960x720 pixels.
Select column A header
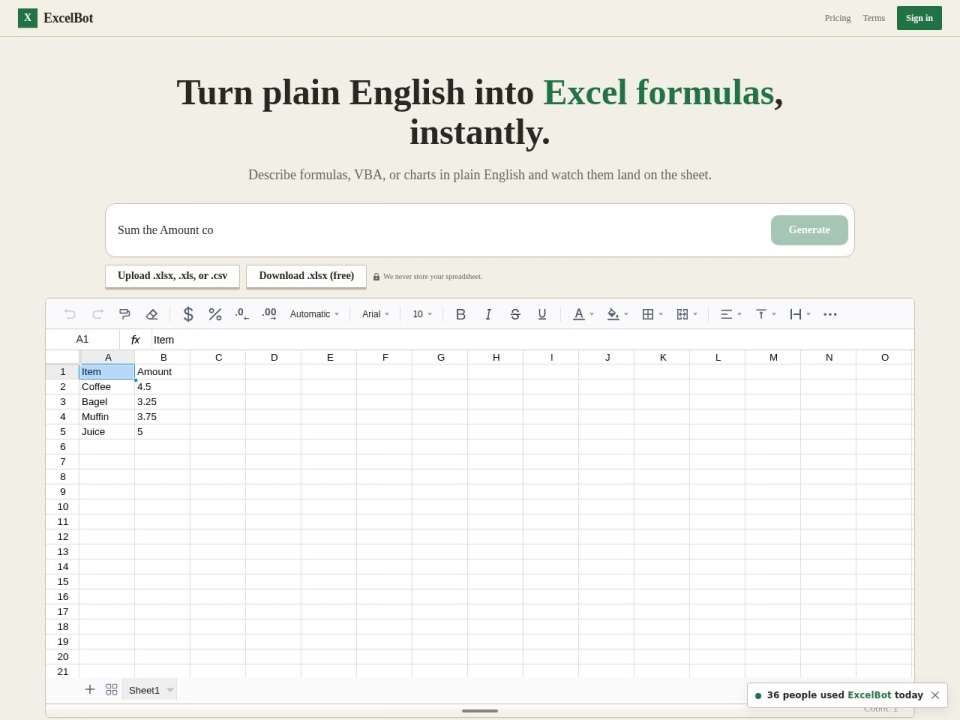pos(107,358)
